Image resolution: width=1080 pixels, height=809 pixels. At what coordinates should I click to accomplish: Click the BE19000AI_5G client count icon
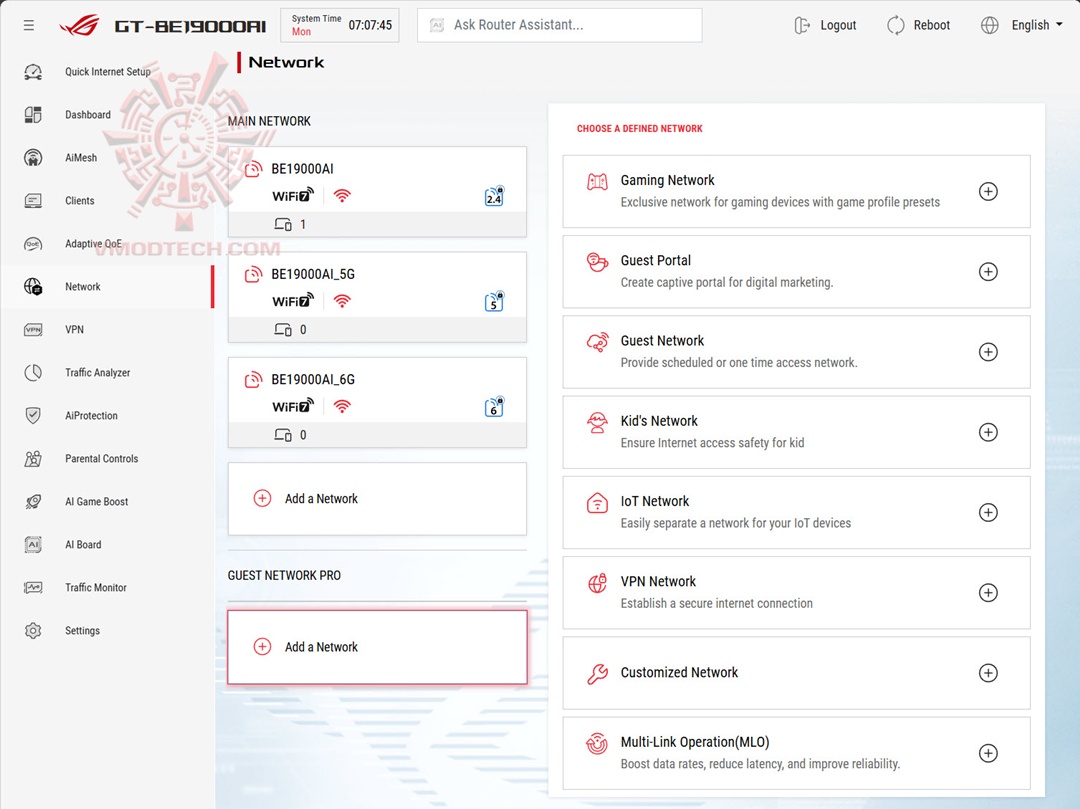[283, 330]
